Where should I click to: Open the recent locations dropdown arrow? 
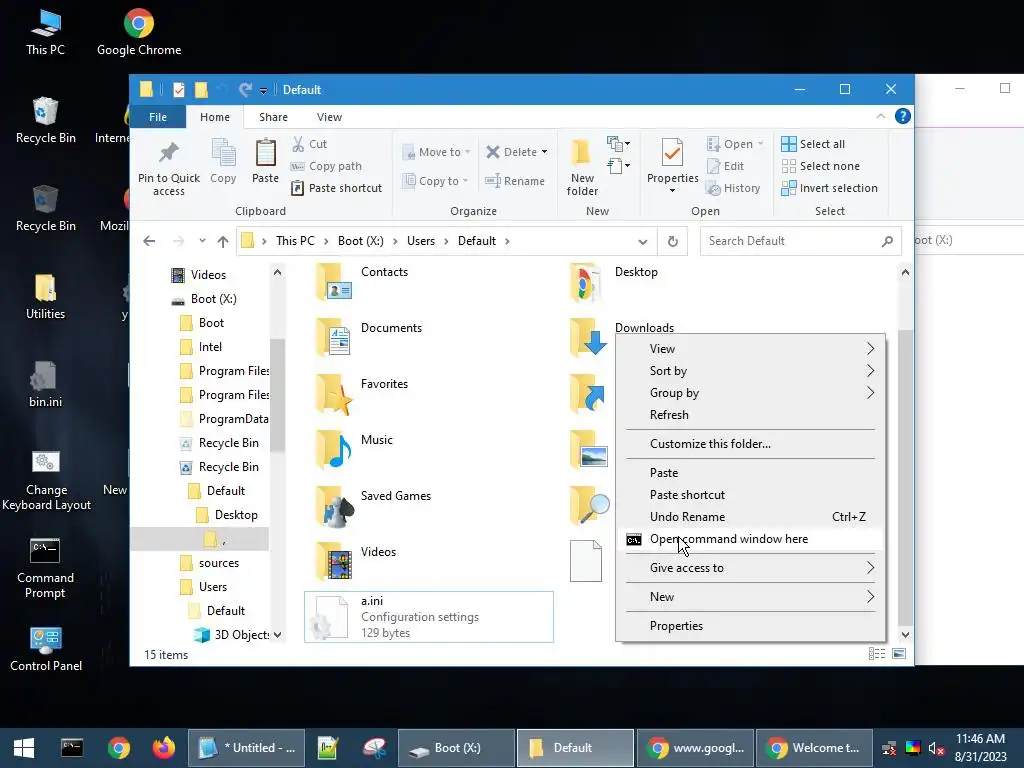tap(202, 241)
